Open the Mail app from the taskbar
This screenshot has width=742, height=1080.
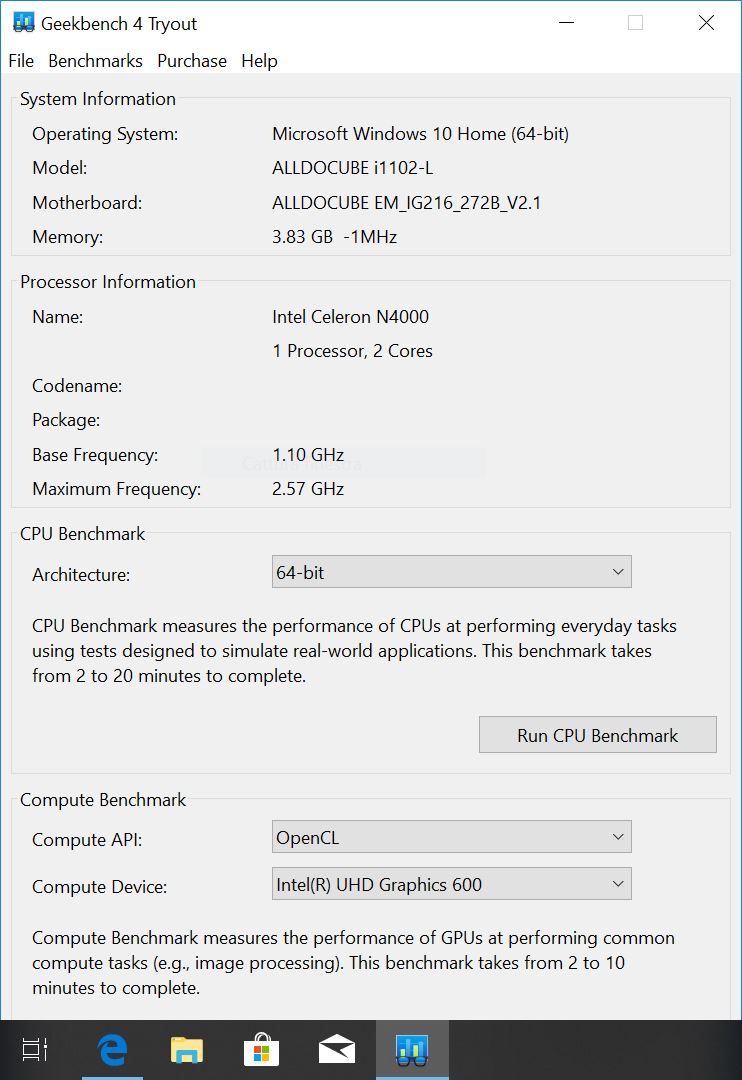(x=336, y=1049)
